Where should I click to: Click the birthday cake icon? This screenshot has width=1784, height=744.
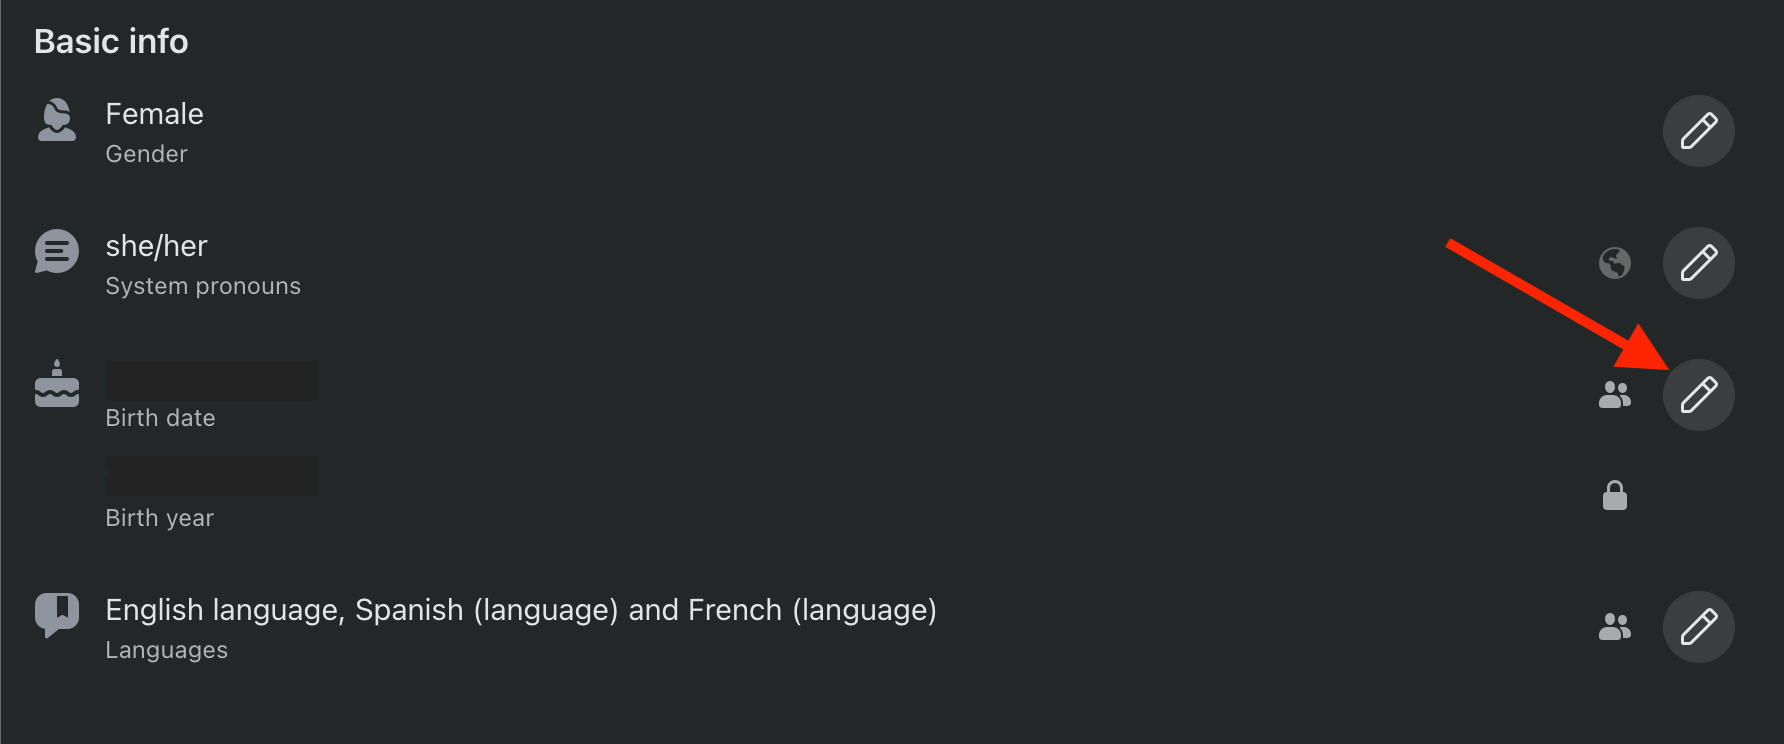point(57,385)
